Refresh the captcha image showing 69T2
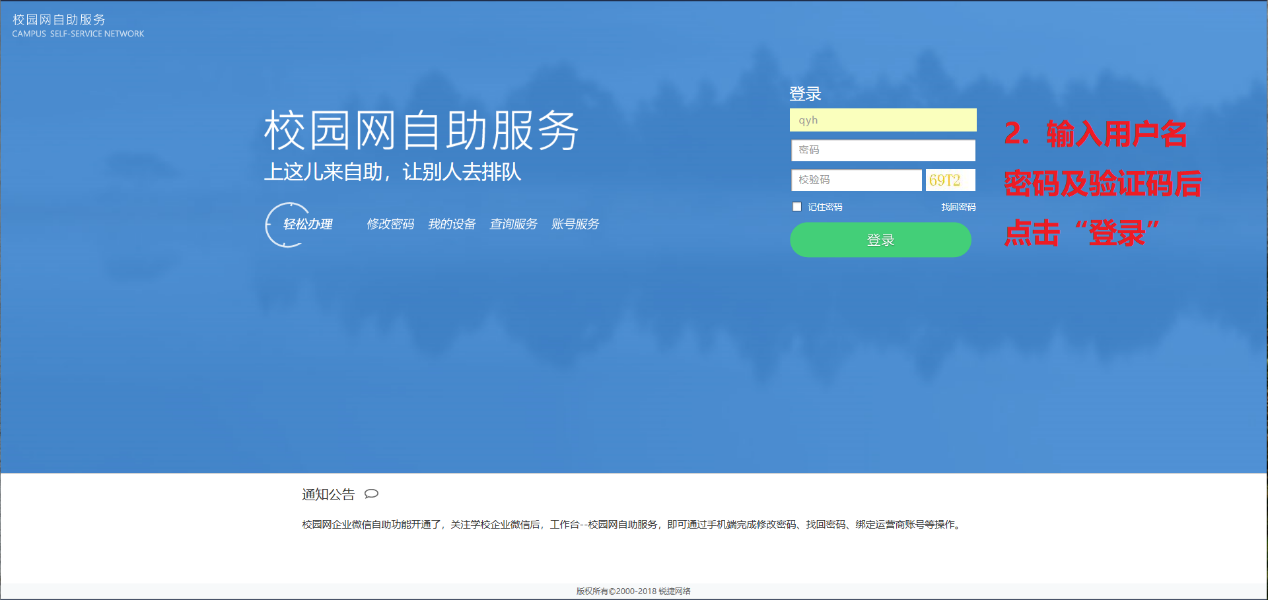 coord(949,180)
